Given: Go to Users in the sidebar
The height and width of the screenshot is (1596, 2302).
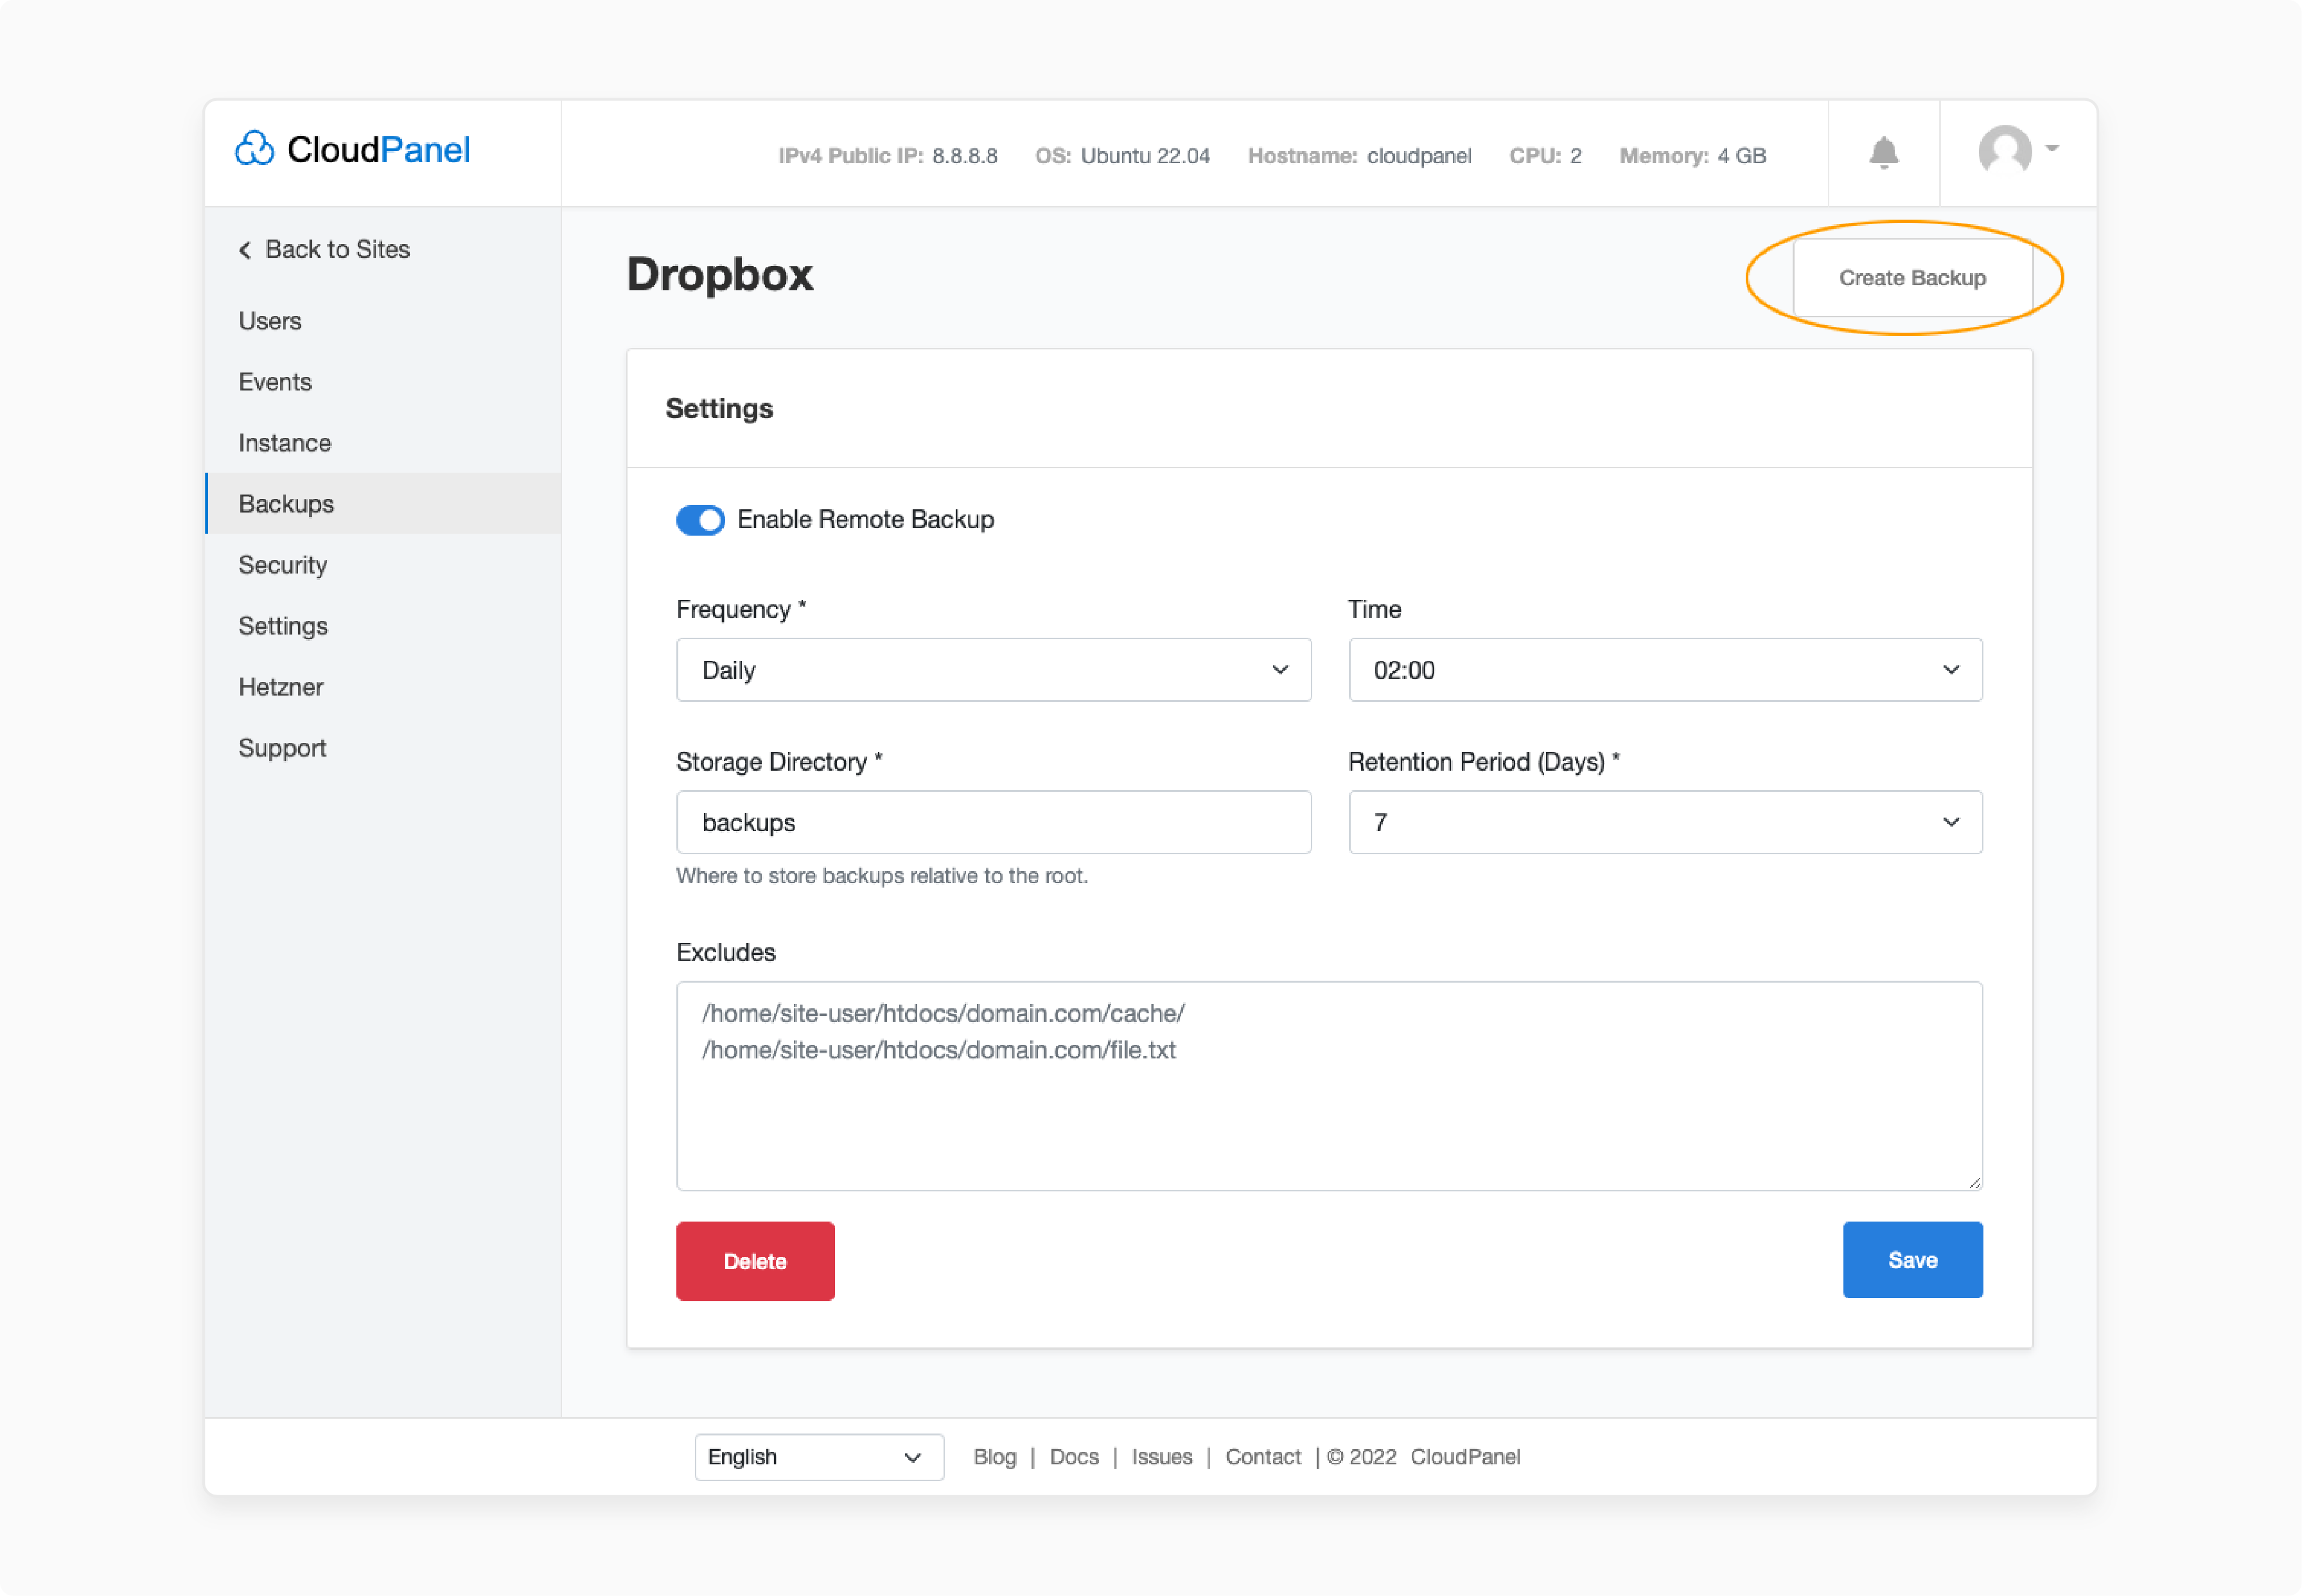Looking at the screenshot, I should pos(270,321).
